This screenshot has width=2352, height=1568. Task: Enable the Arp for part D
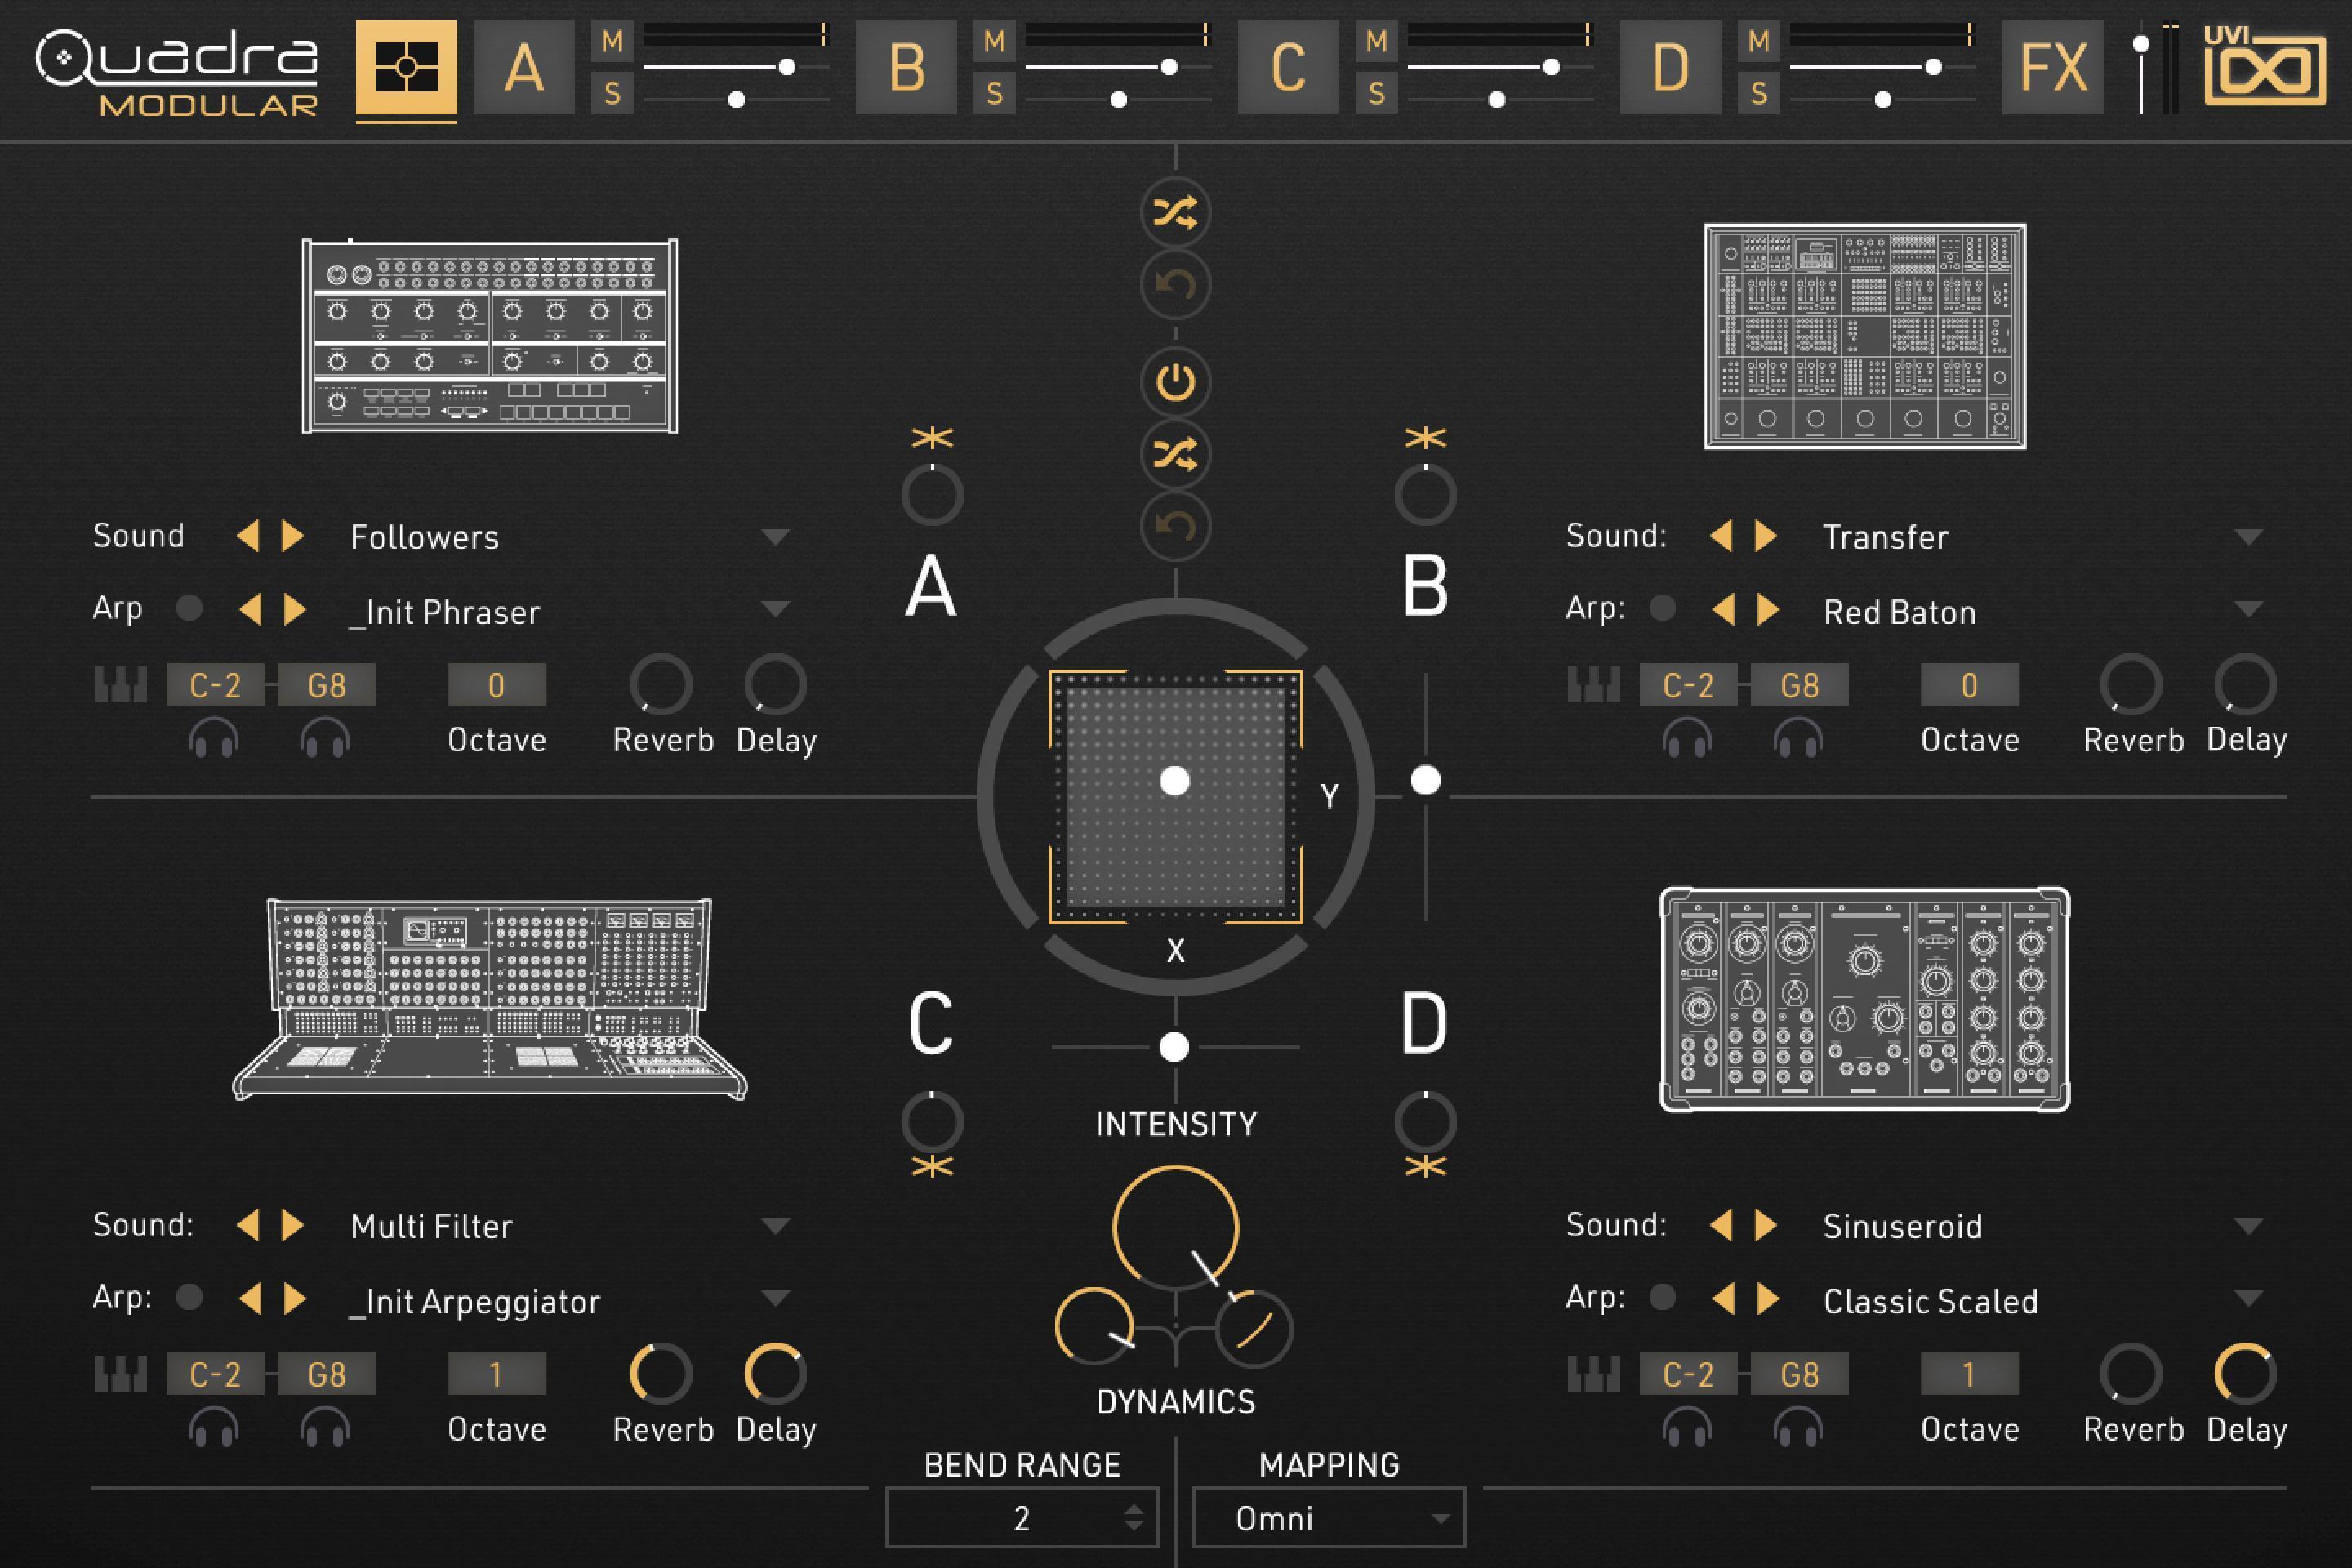pyautogui.click(x=1662, y=1297)
